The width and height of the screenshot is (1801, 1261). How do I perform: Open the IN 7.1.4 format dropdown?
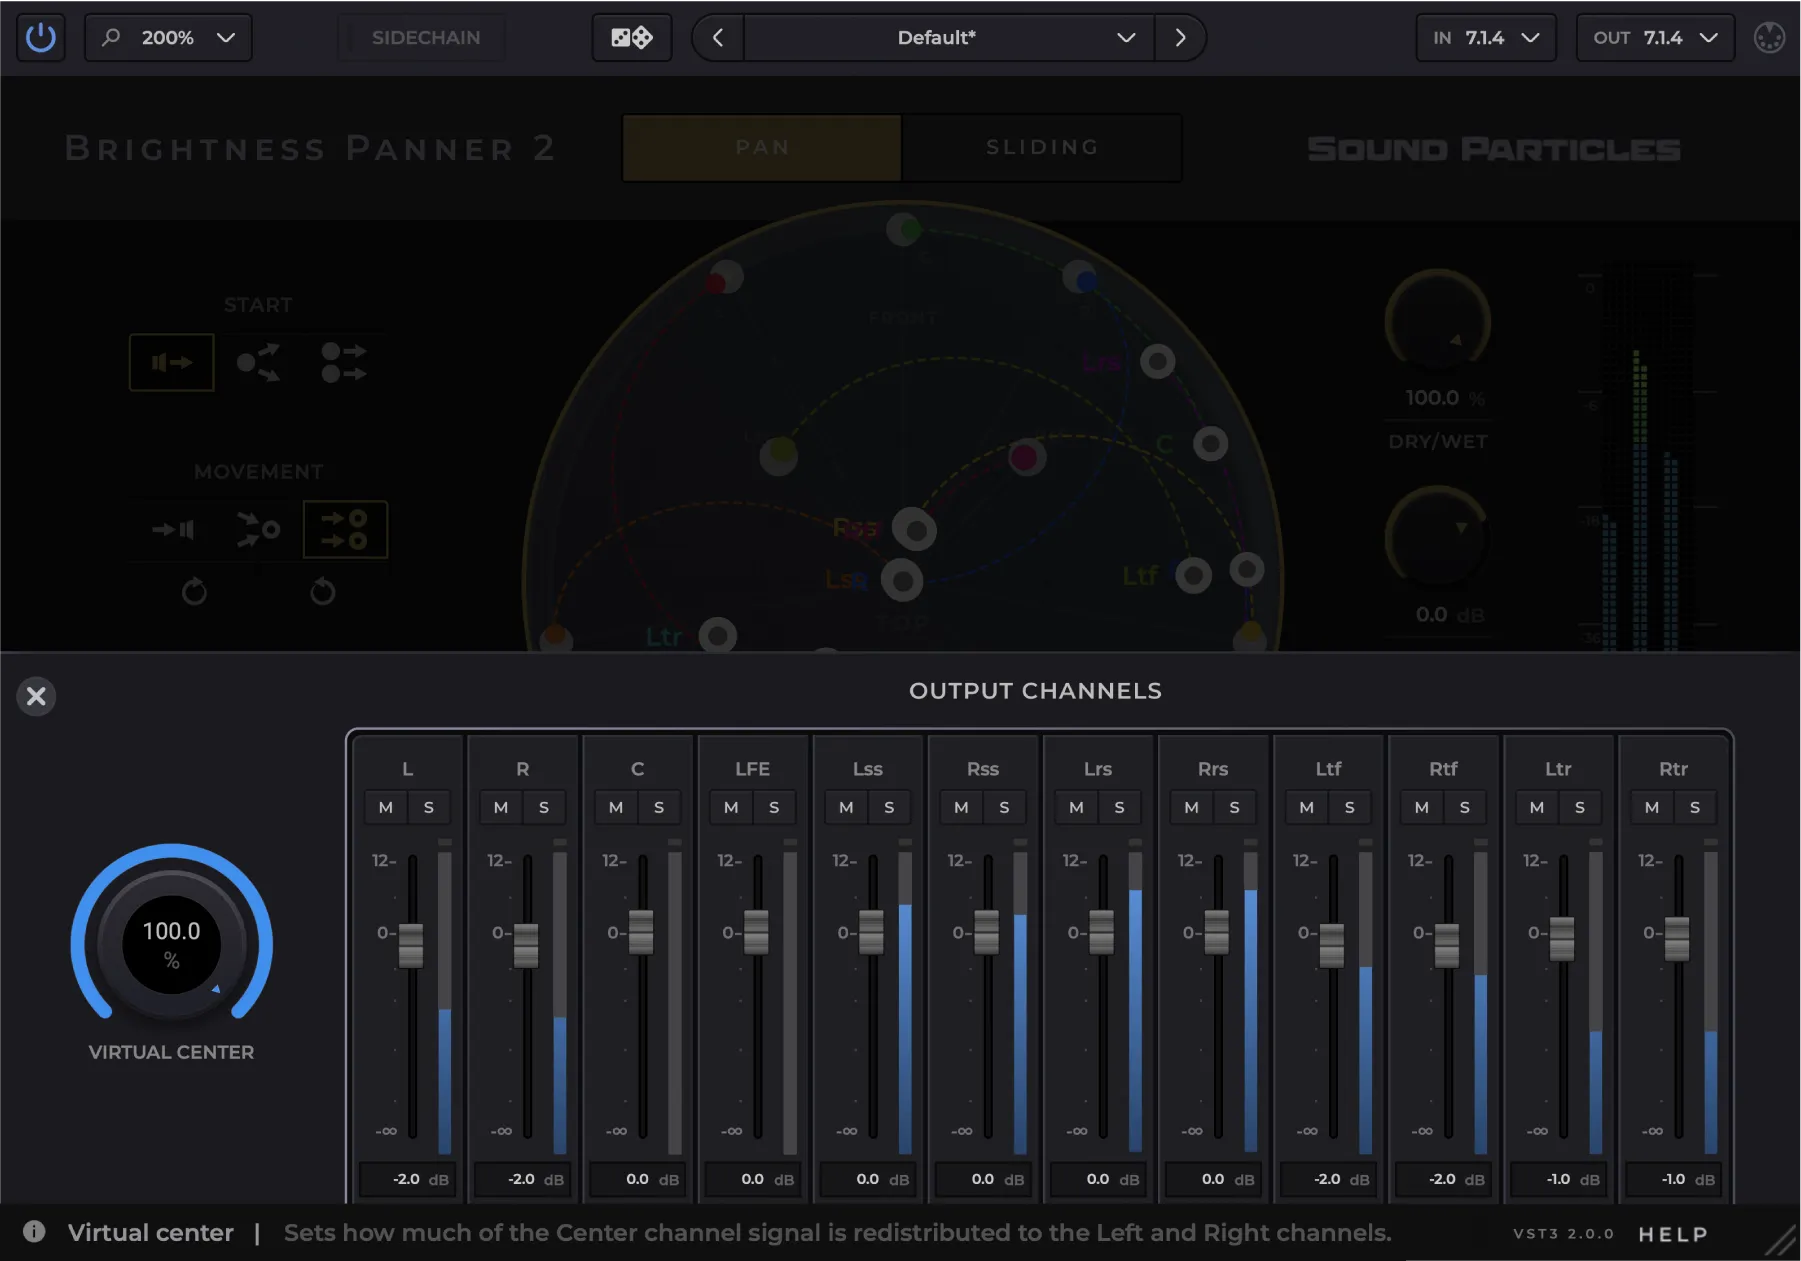pos(1486,38)
